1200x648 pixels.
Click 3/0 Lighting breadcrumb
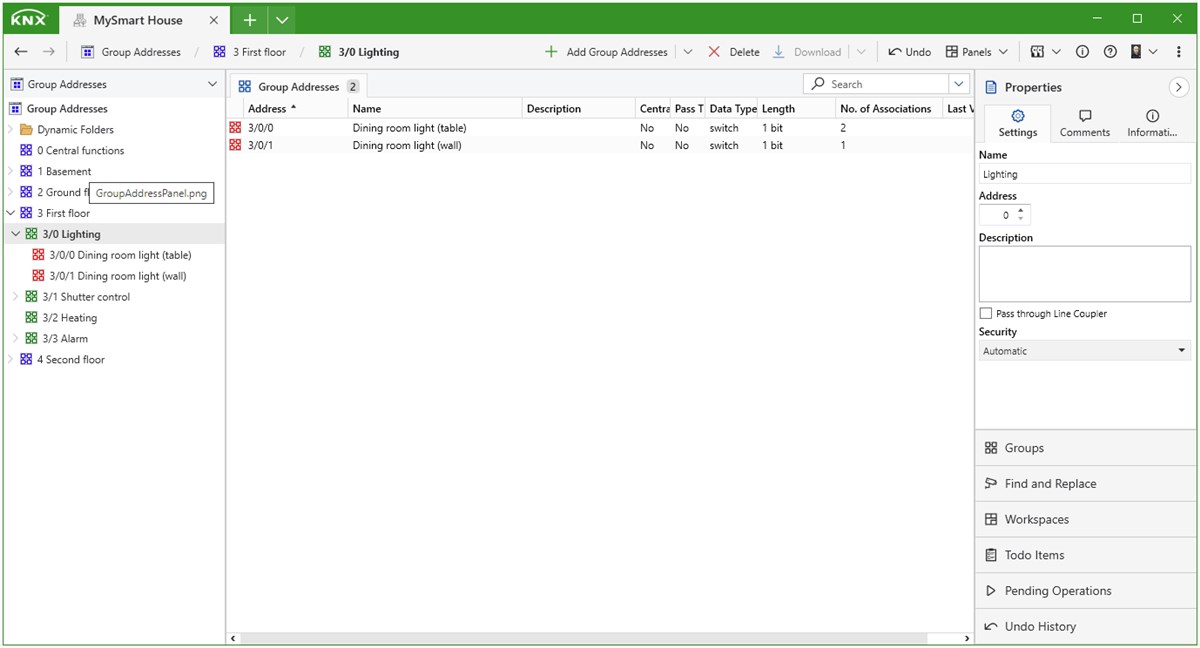[359, 52]
